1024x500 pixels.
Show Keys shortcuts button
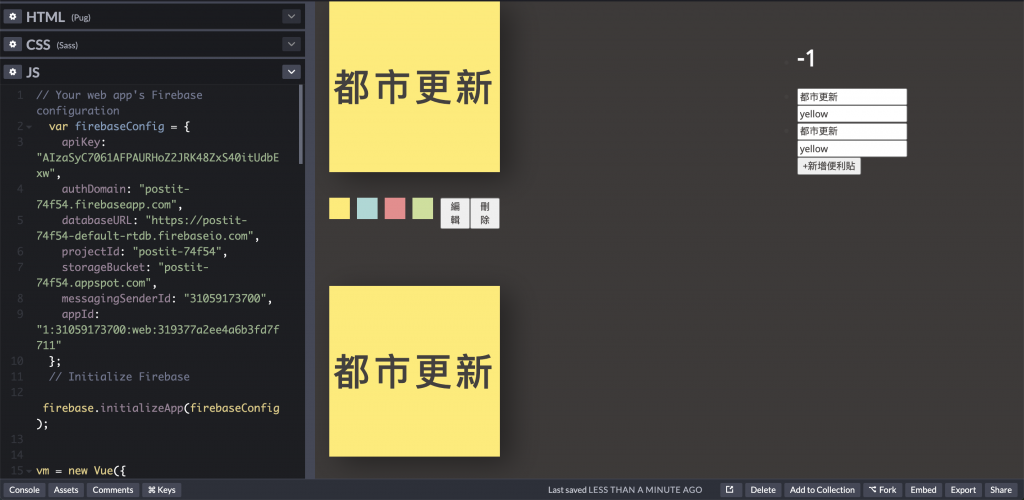point(161,490)
